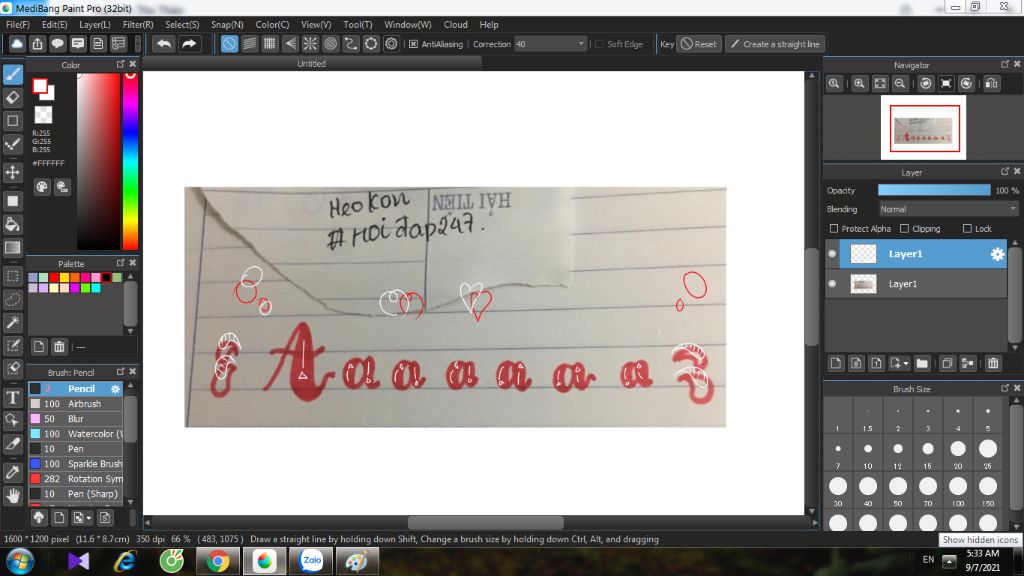Select the Fill rectangle tool
1024x576 pixels.
[x=12, y=200]
